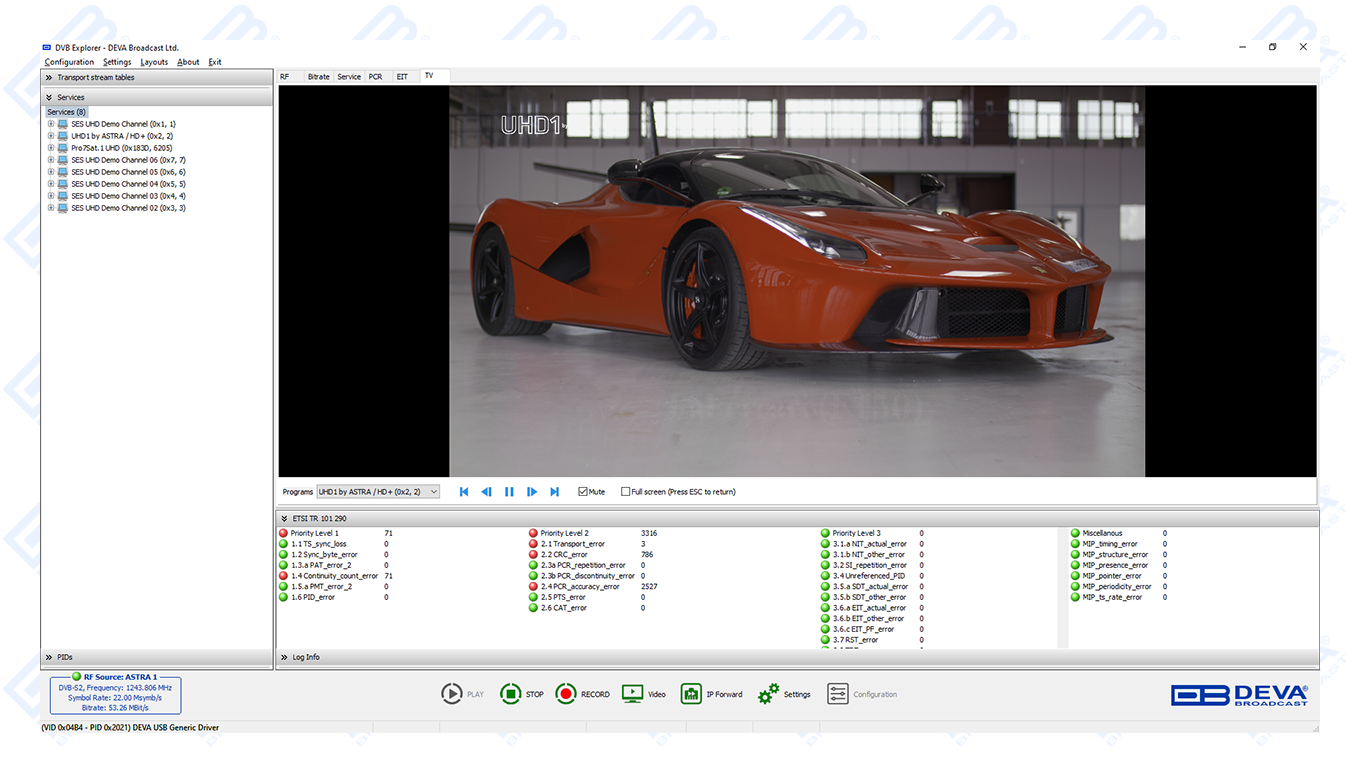Expand the Pro7Sat.1 UHD service node
Viewport: 1360px width, 773px height.
(51, 148)
